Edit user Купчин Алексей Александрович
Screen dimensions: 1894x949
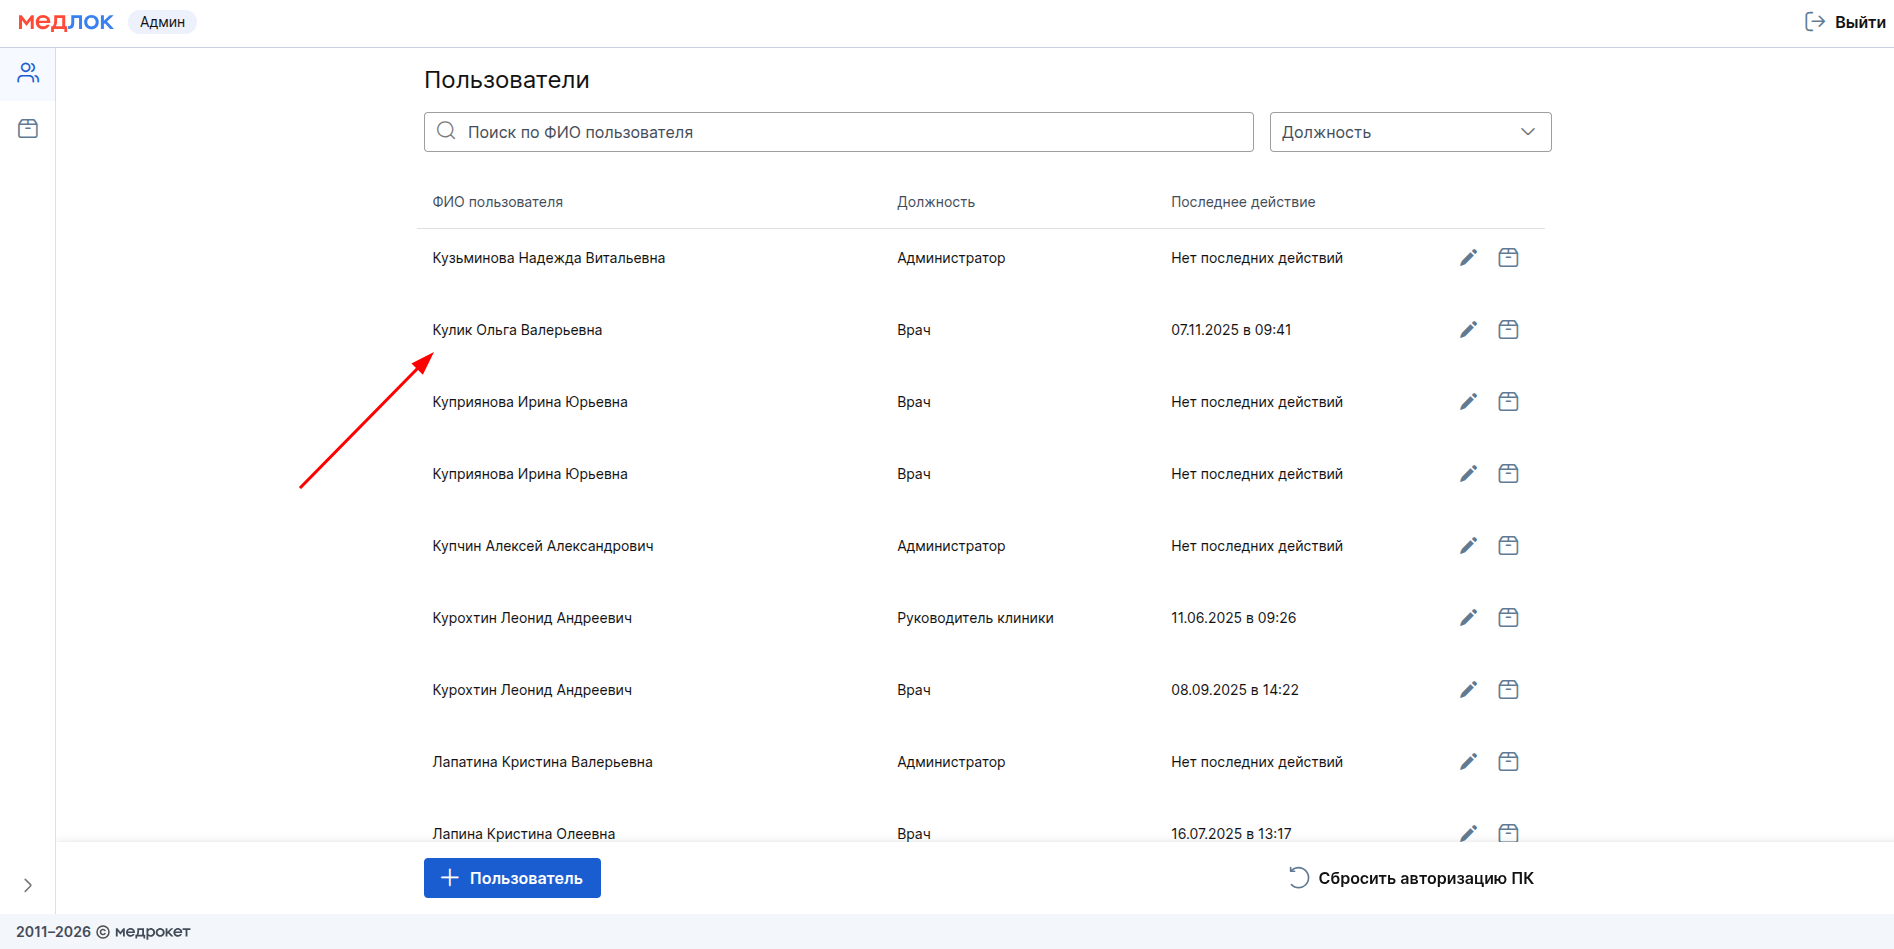pyautogui.click(x=1468, y=546)
